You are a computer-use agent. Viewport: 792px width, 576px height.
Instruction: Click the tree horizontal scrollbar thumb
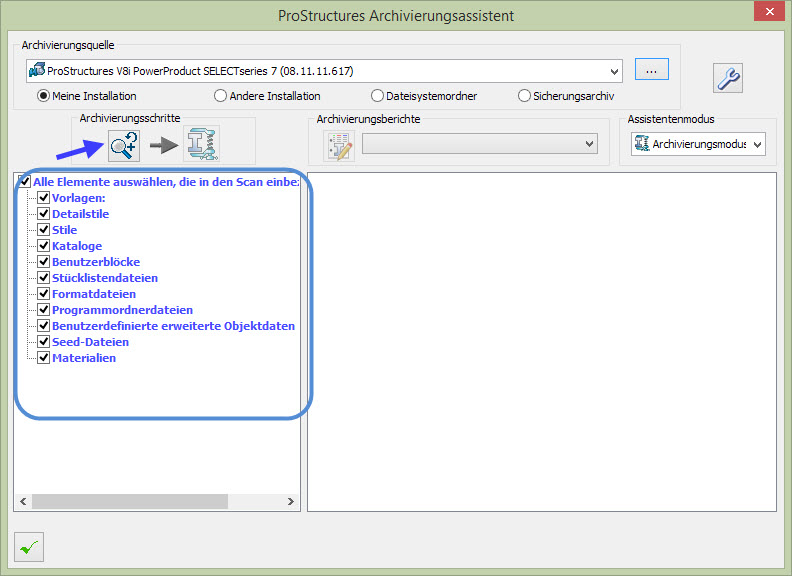click(130, 501)
